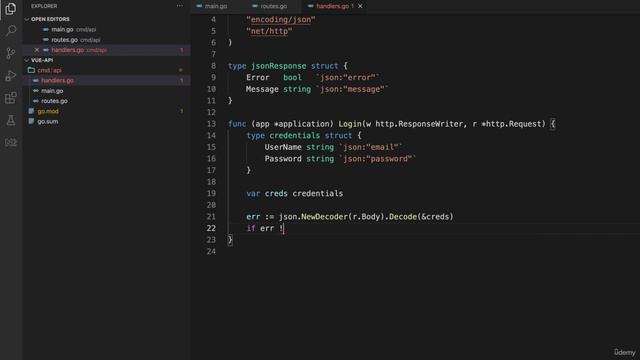The image size is (640, 360).
Task: Click the UserName field on line 15
Action: [283, 147]
